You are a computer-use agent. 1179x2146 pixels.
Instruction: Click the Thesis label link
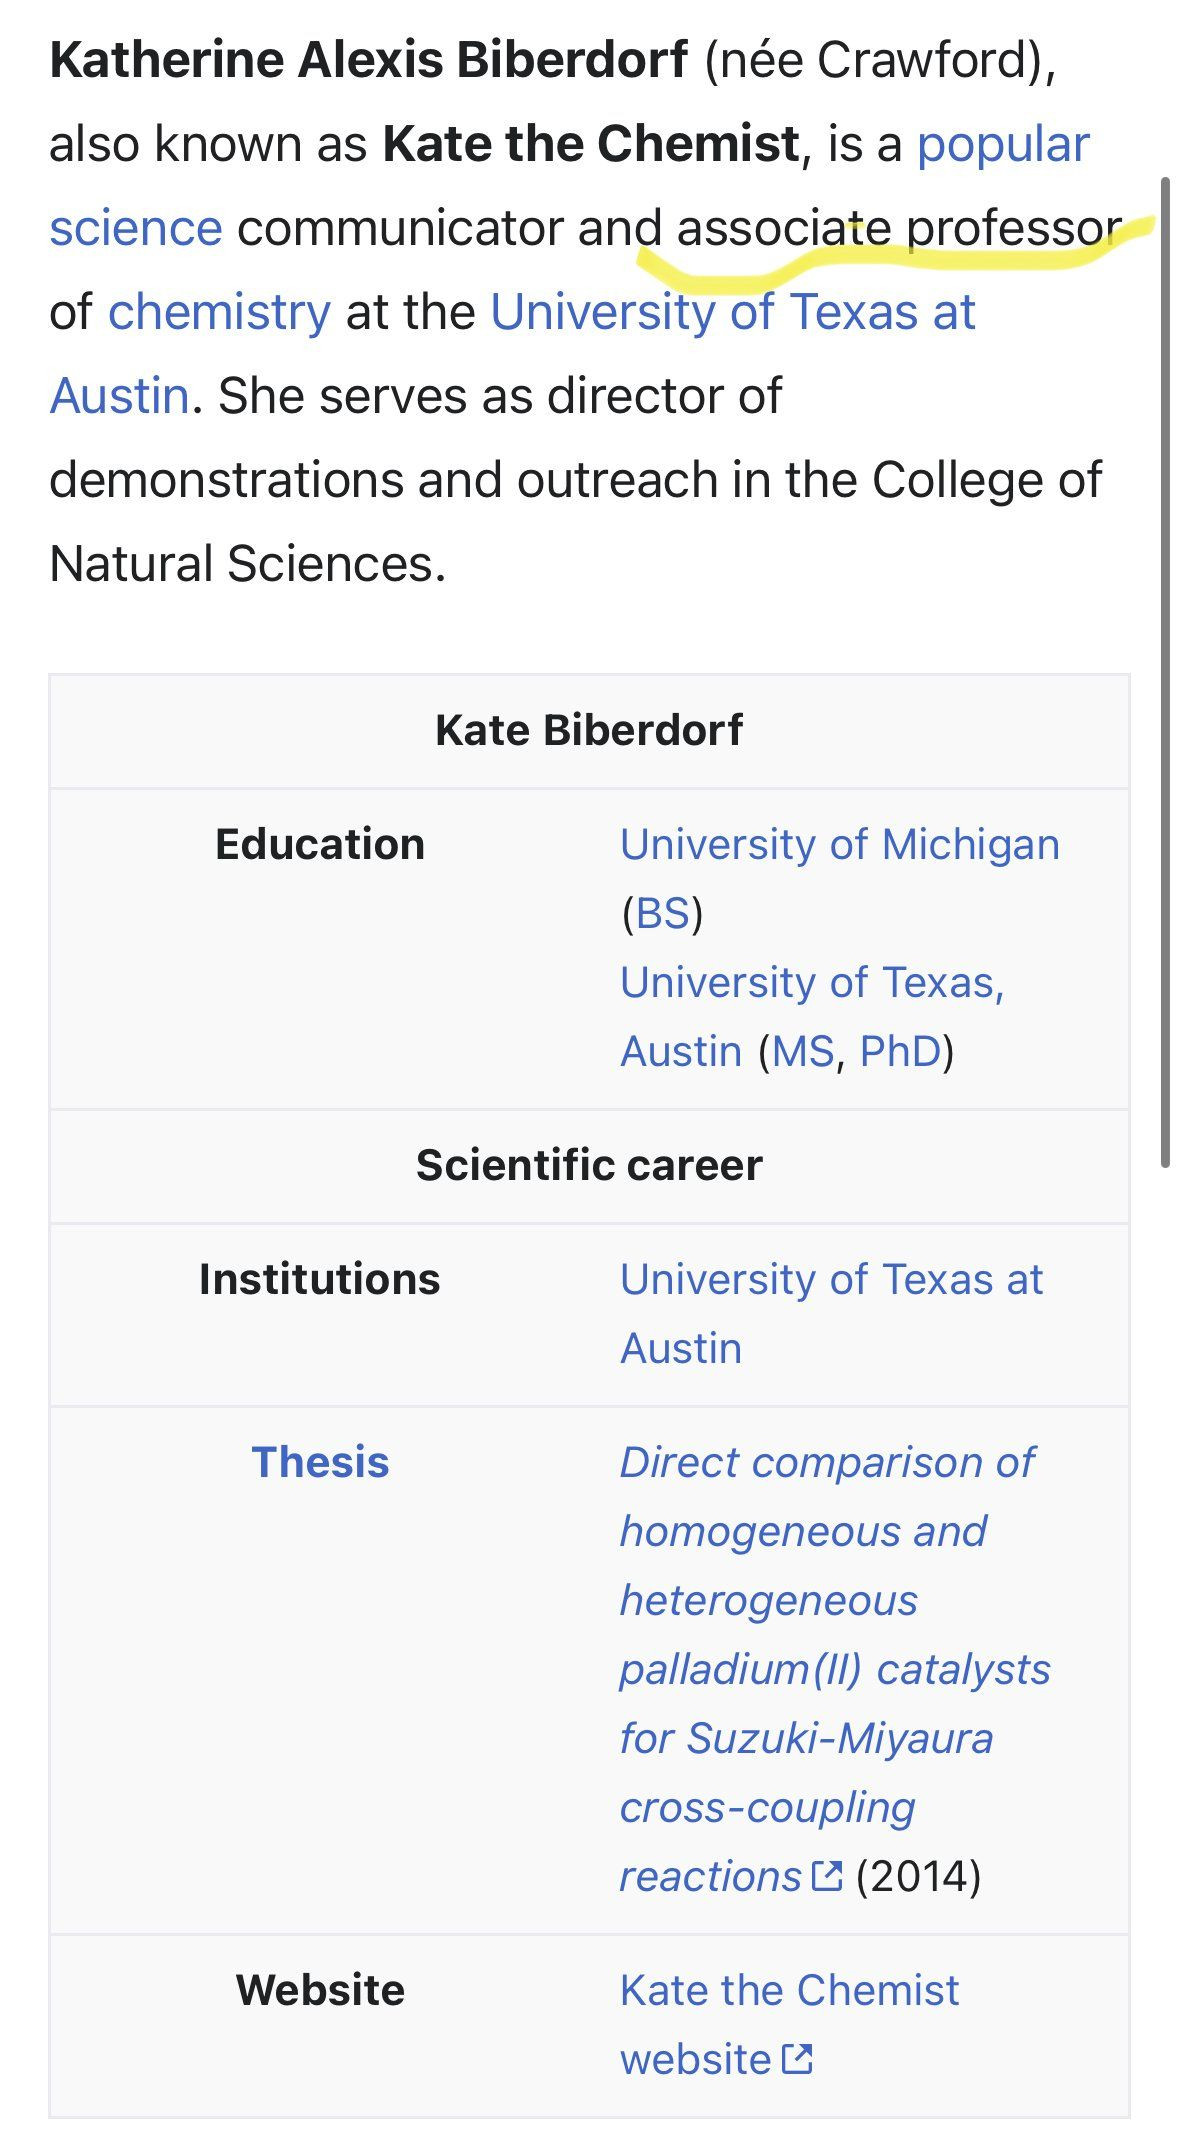click(320, 1462)
